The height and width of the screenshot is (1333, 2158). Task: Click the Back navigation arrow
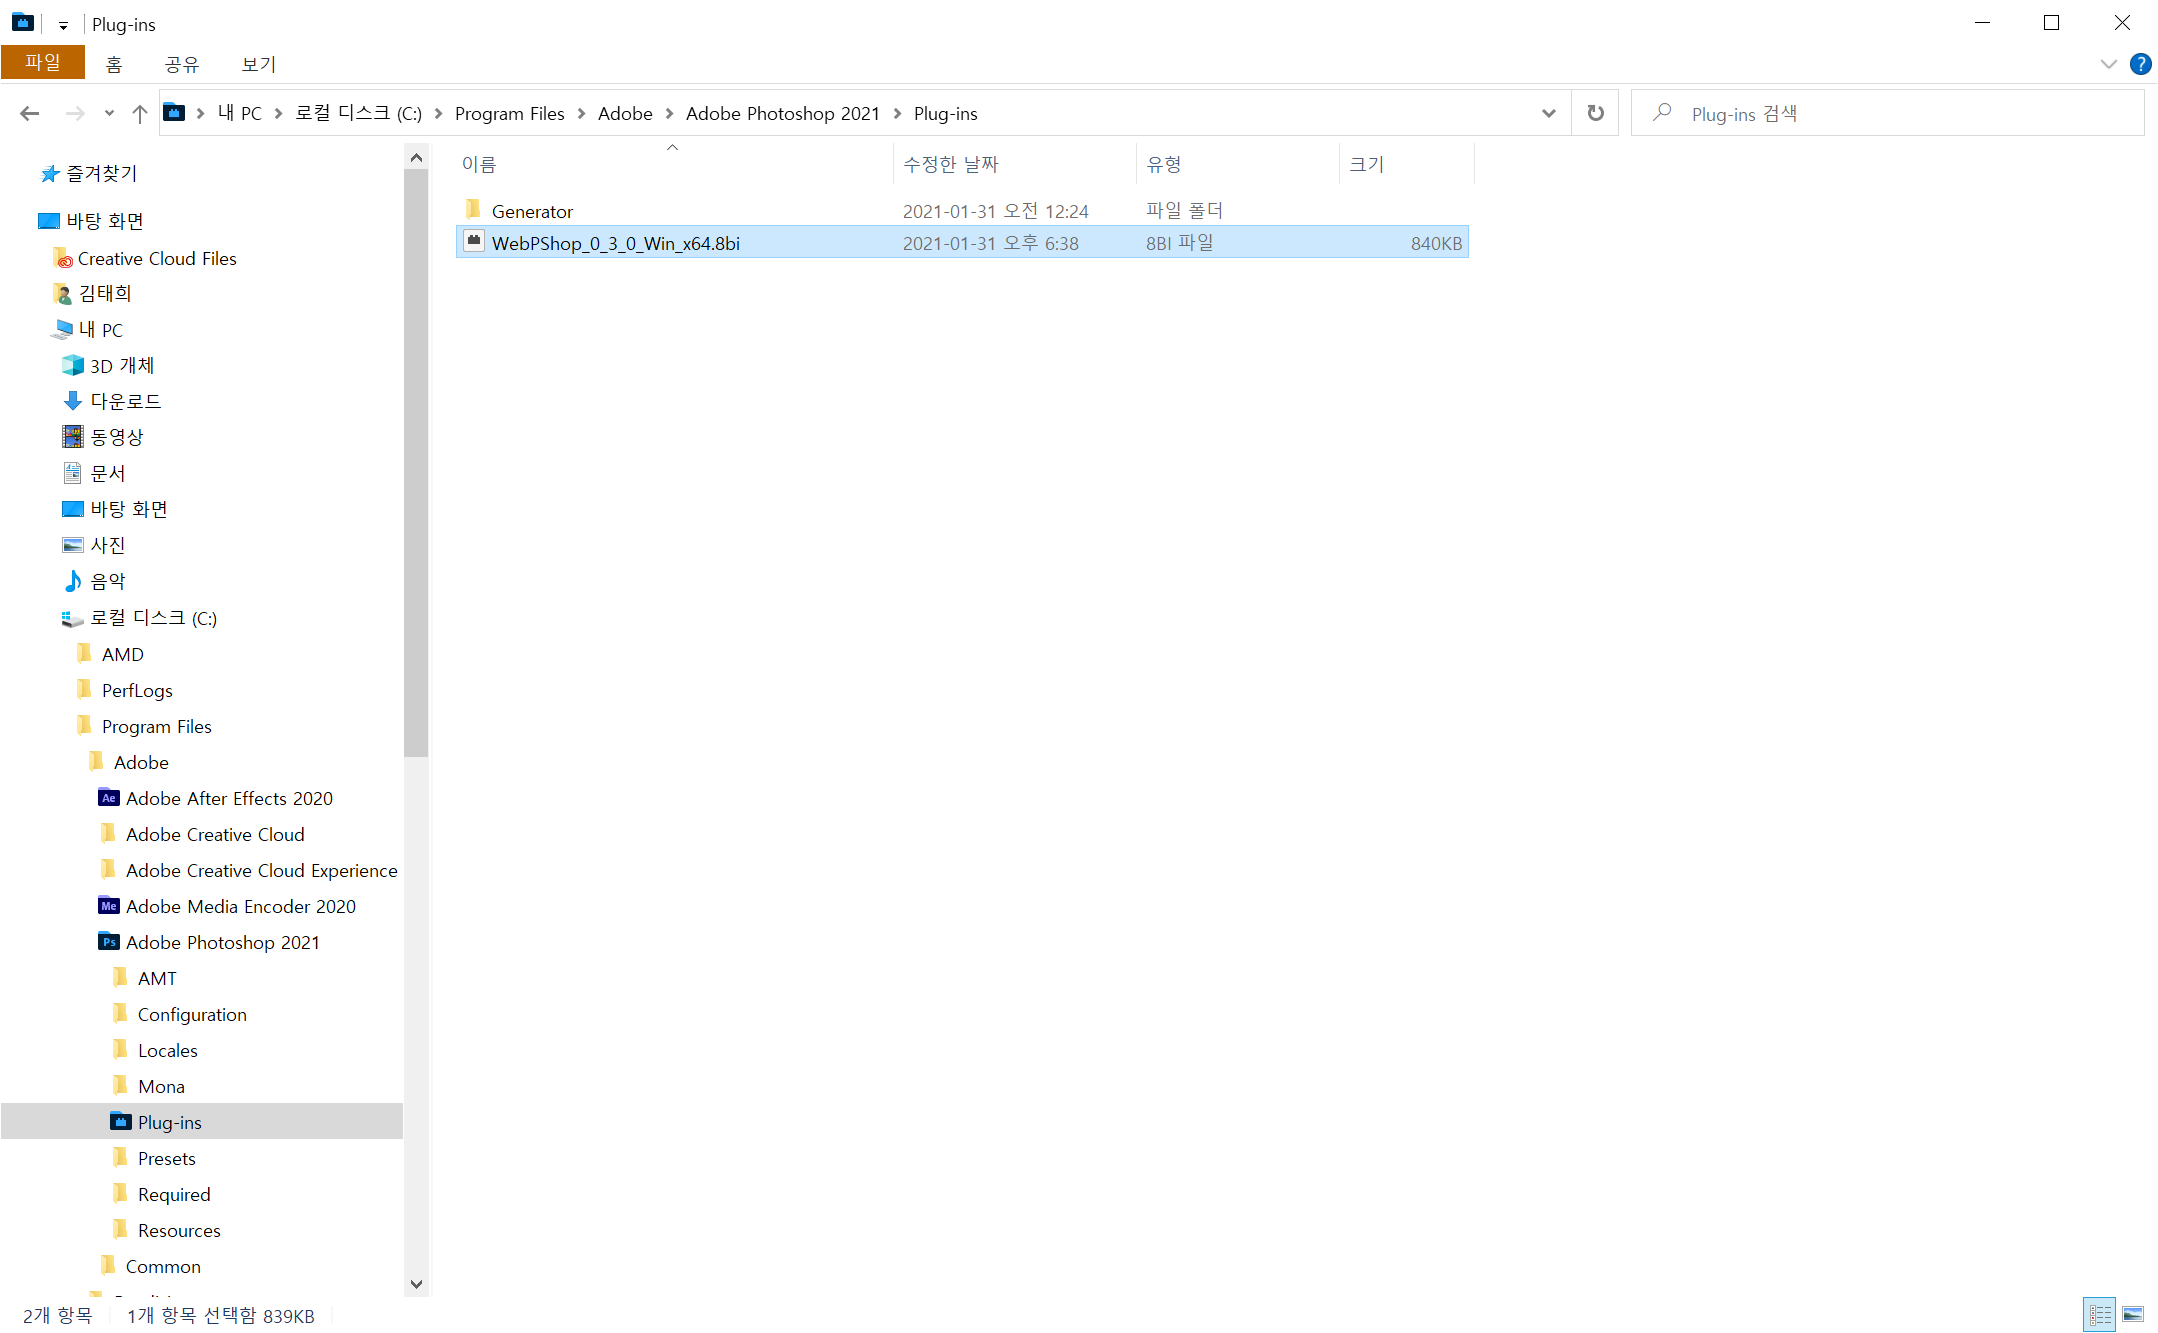[x=29, y=114]
